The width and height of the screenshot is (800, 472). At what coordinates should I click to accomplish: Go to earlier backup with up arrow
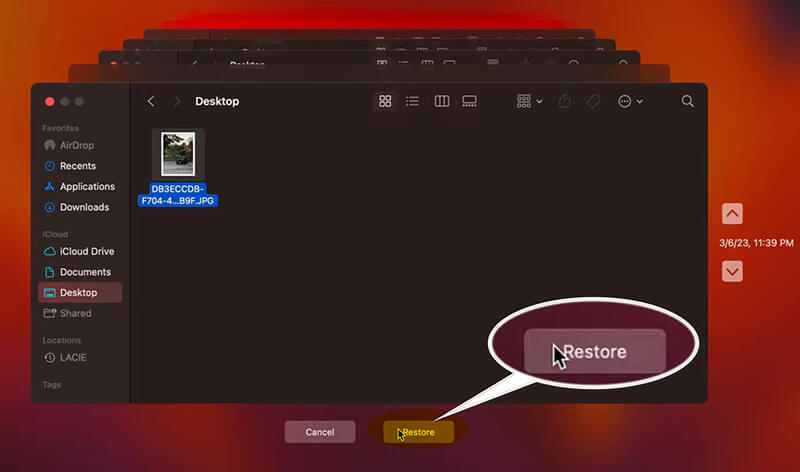click(x=732, y=214)
